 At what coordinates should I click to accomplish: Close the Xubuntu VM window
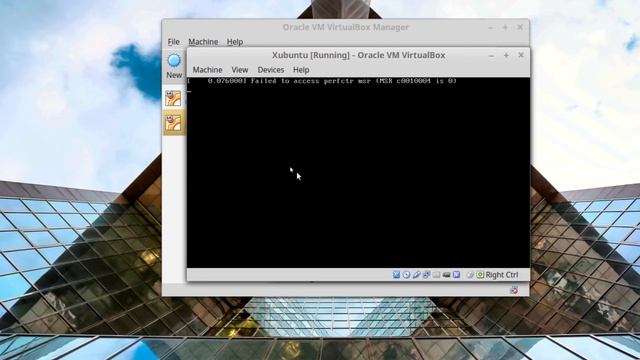(x=521, y=55)
